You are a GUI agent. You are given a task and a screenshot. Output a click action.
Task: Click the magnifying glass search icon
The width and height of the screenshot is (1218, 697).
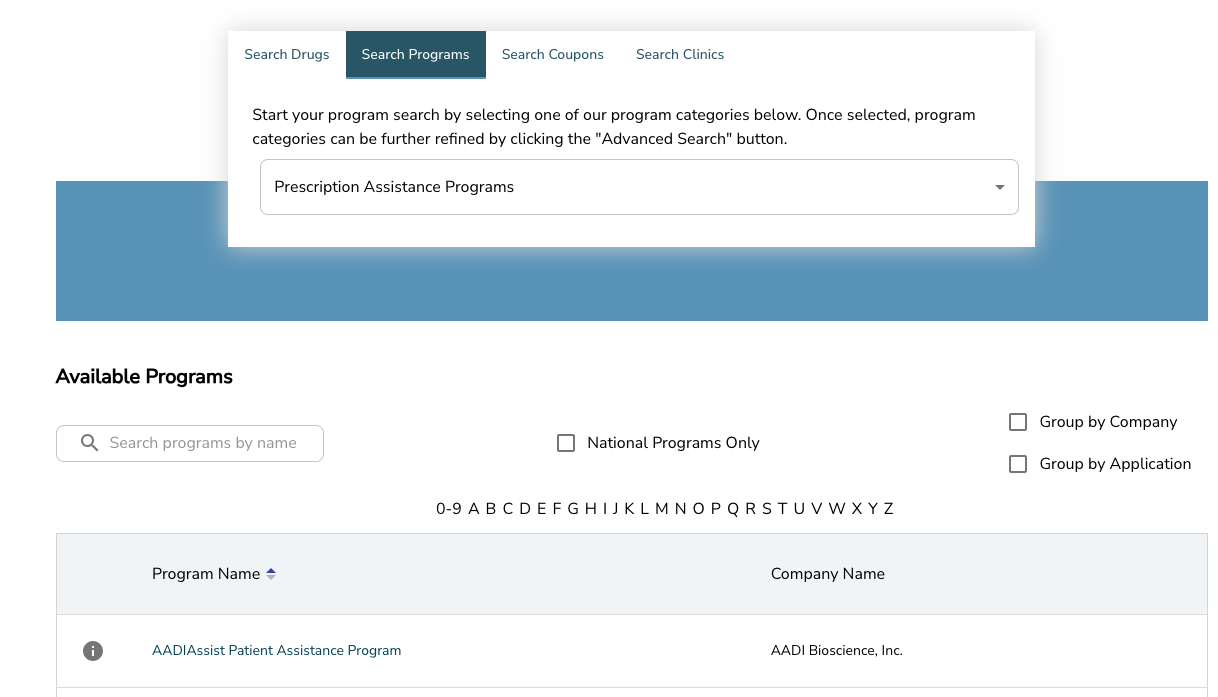pyautogui.click(x=90, y=442)
